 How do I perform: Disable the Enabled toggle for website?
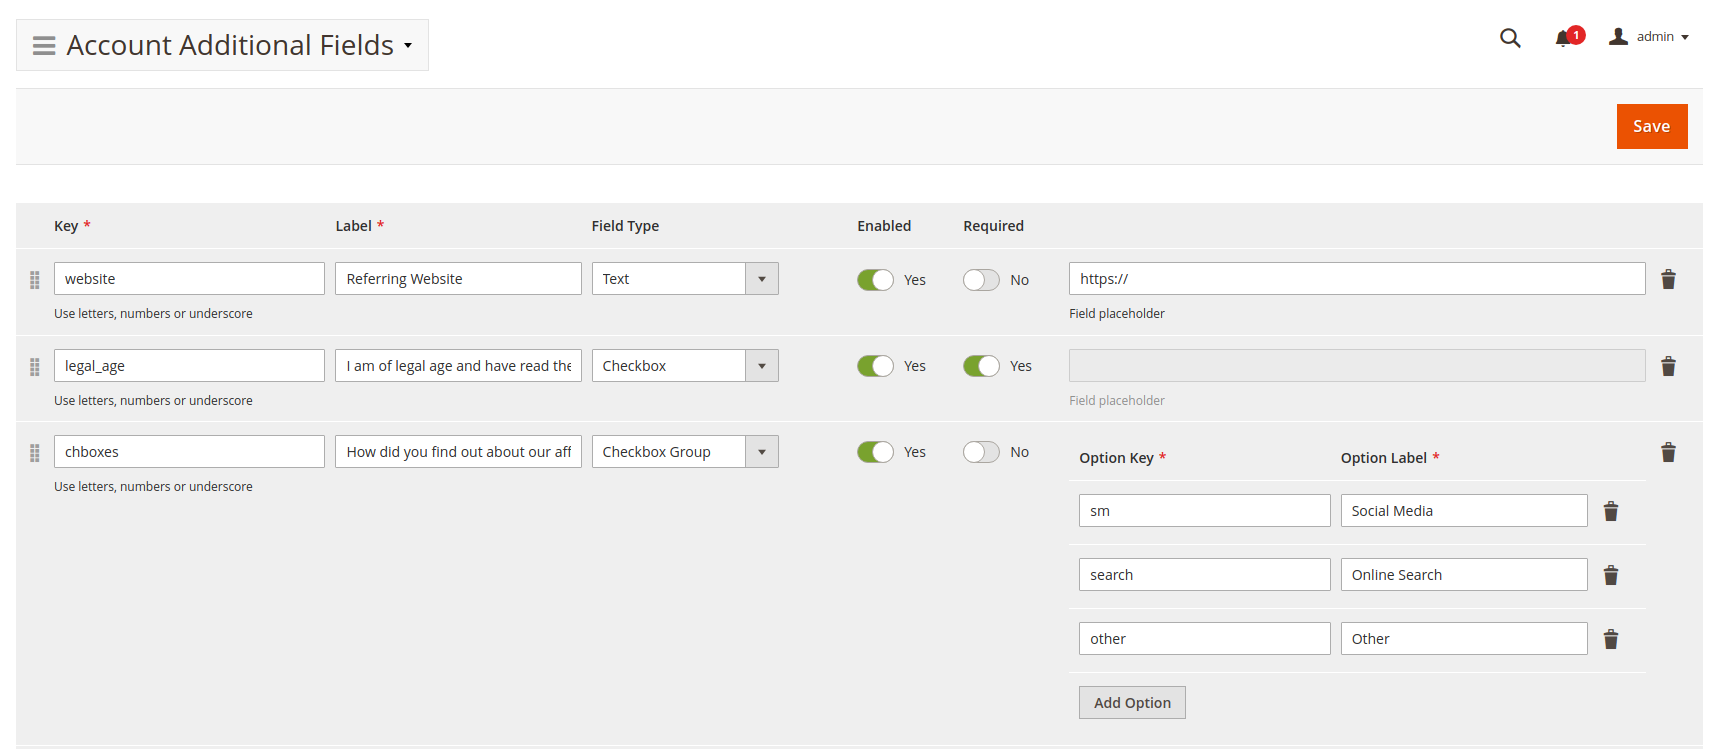[875, 280]
